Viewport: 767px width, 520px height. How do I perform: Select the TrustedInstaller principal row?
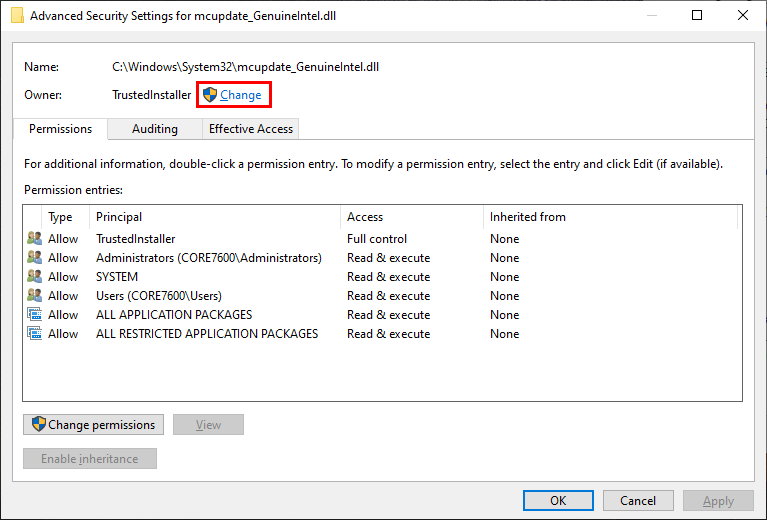coord(382,239)
